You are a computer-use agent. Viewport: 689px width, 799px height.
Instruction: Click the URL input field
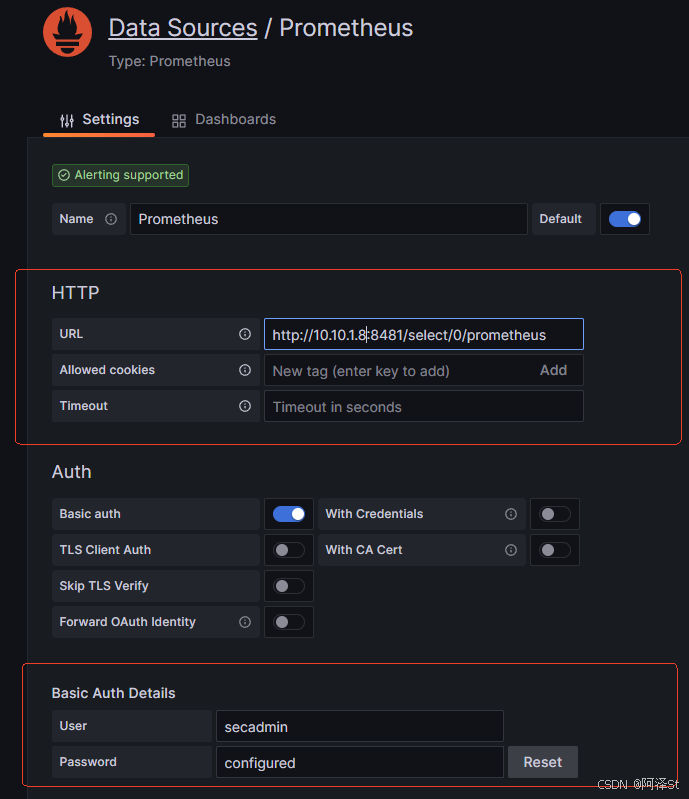pyautogui.click(x=424, y=334)
